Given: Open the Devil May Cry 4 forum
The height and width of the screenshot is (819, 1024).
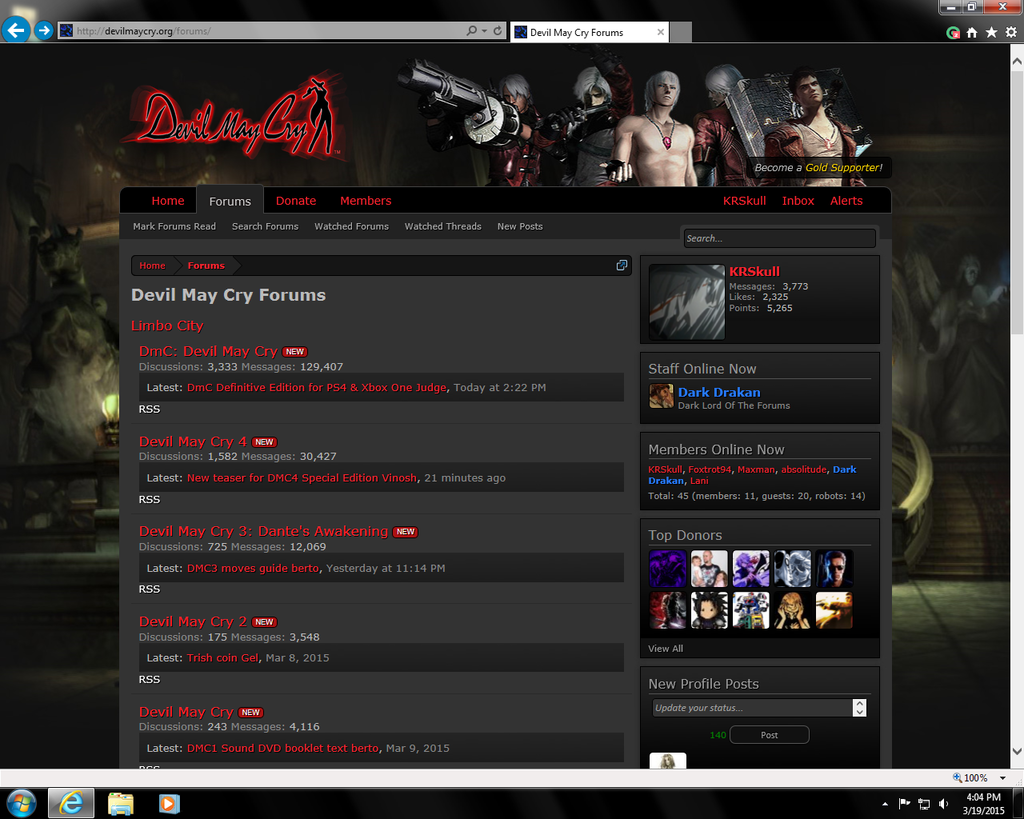Looking at the screenshot, I should (193, 442).
